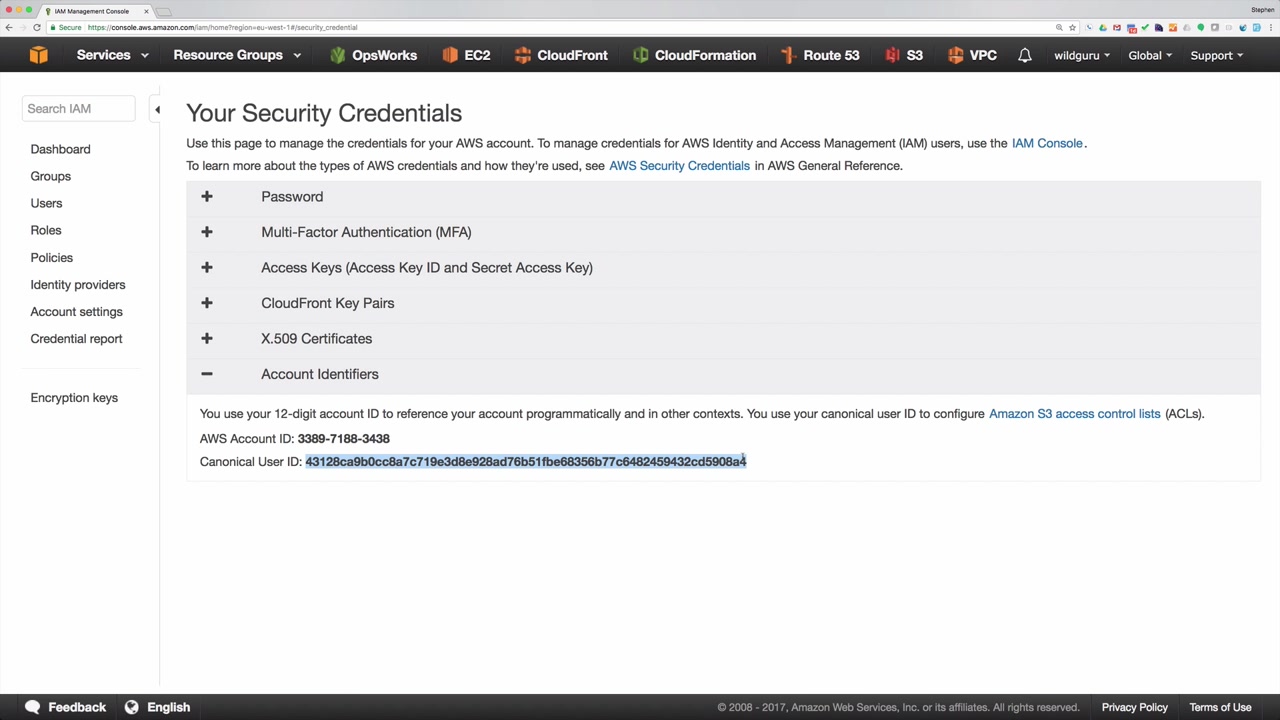Select Policies in the IAM sidebar

51,257
